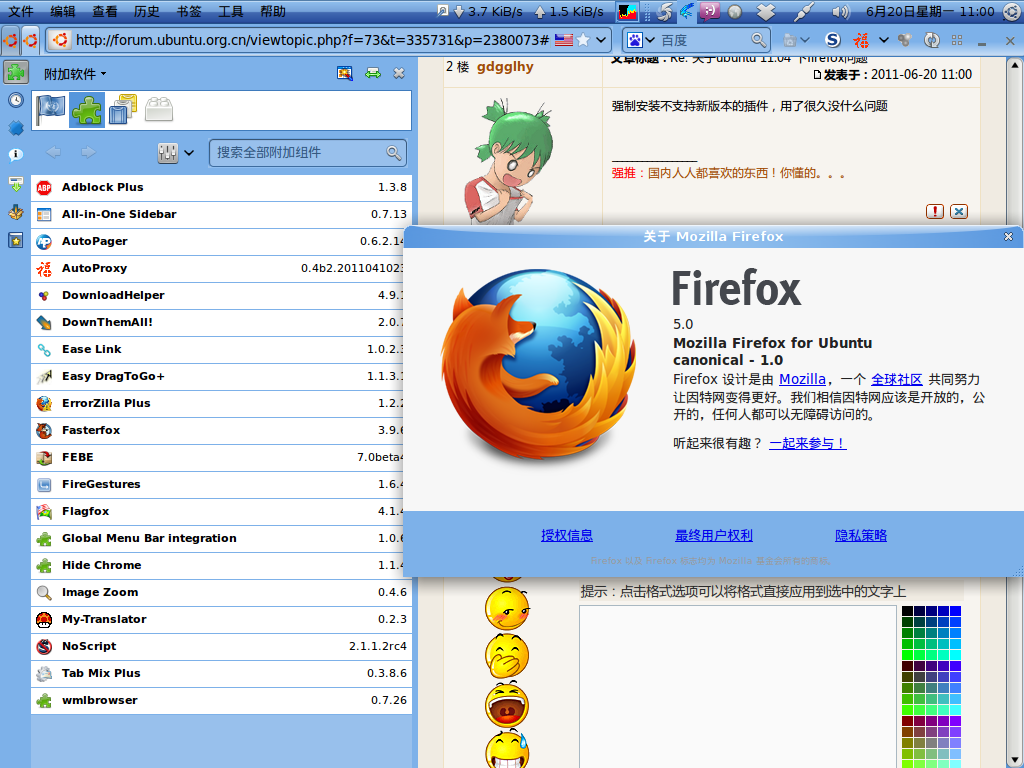Open the 编辑 menu
Viewport: 1024px width, 768px height.
pyautogui.click(x=63, y=11)
